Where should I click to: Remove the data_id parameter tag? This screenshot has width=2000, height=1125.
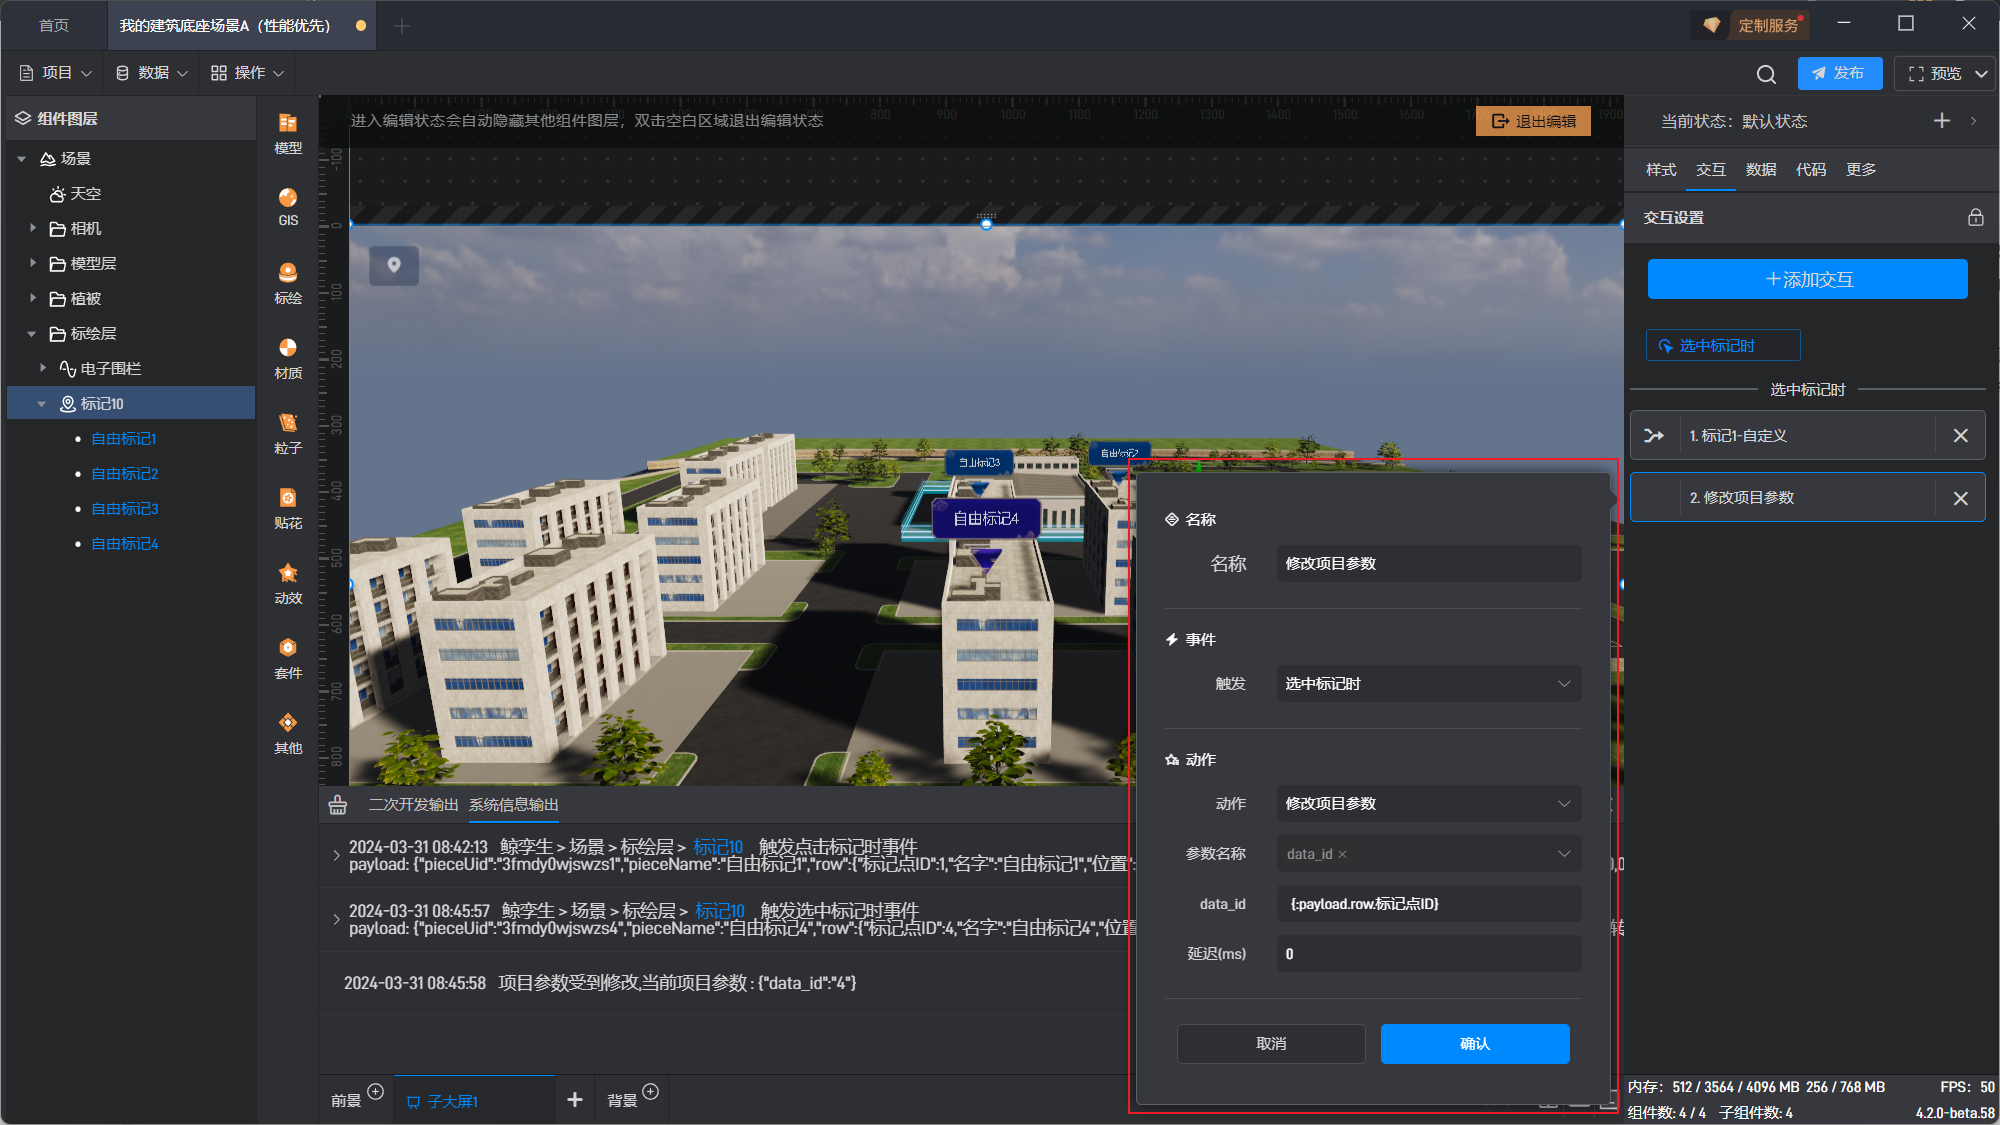pos(1342,854)
